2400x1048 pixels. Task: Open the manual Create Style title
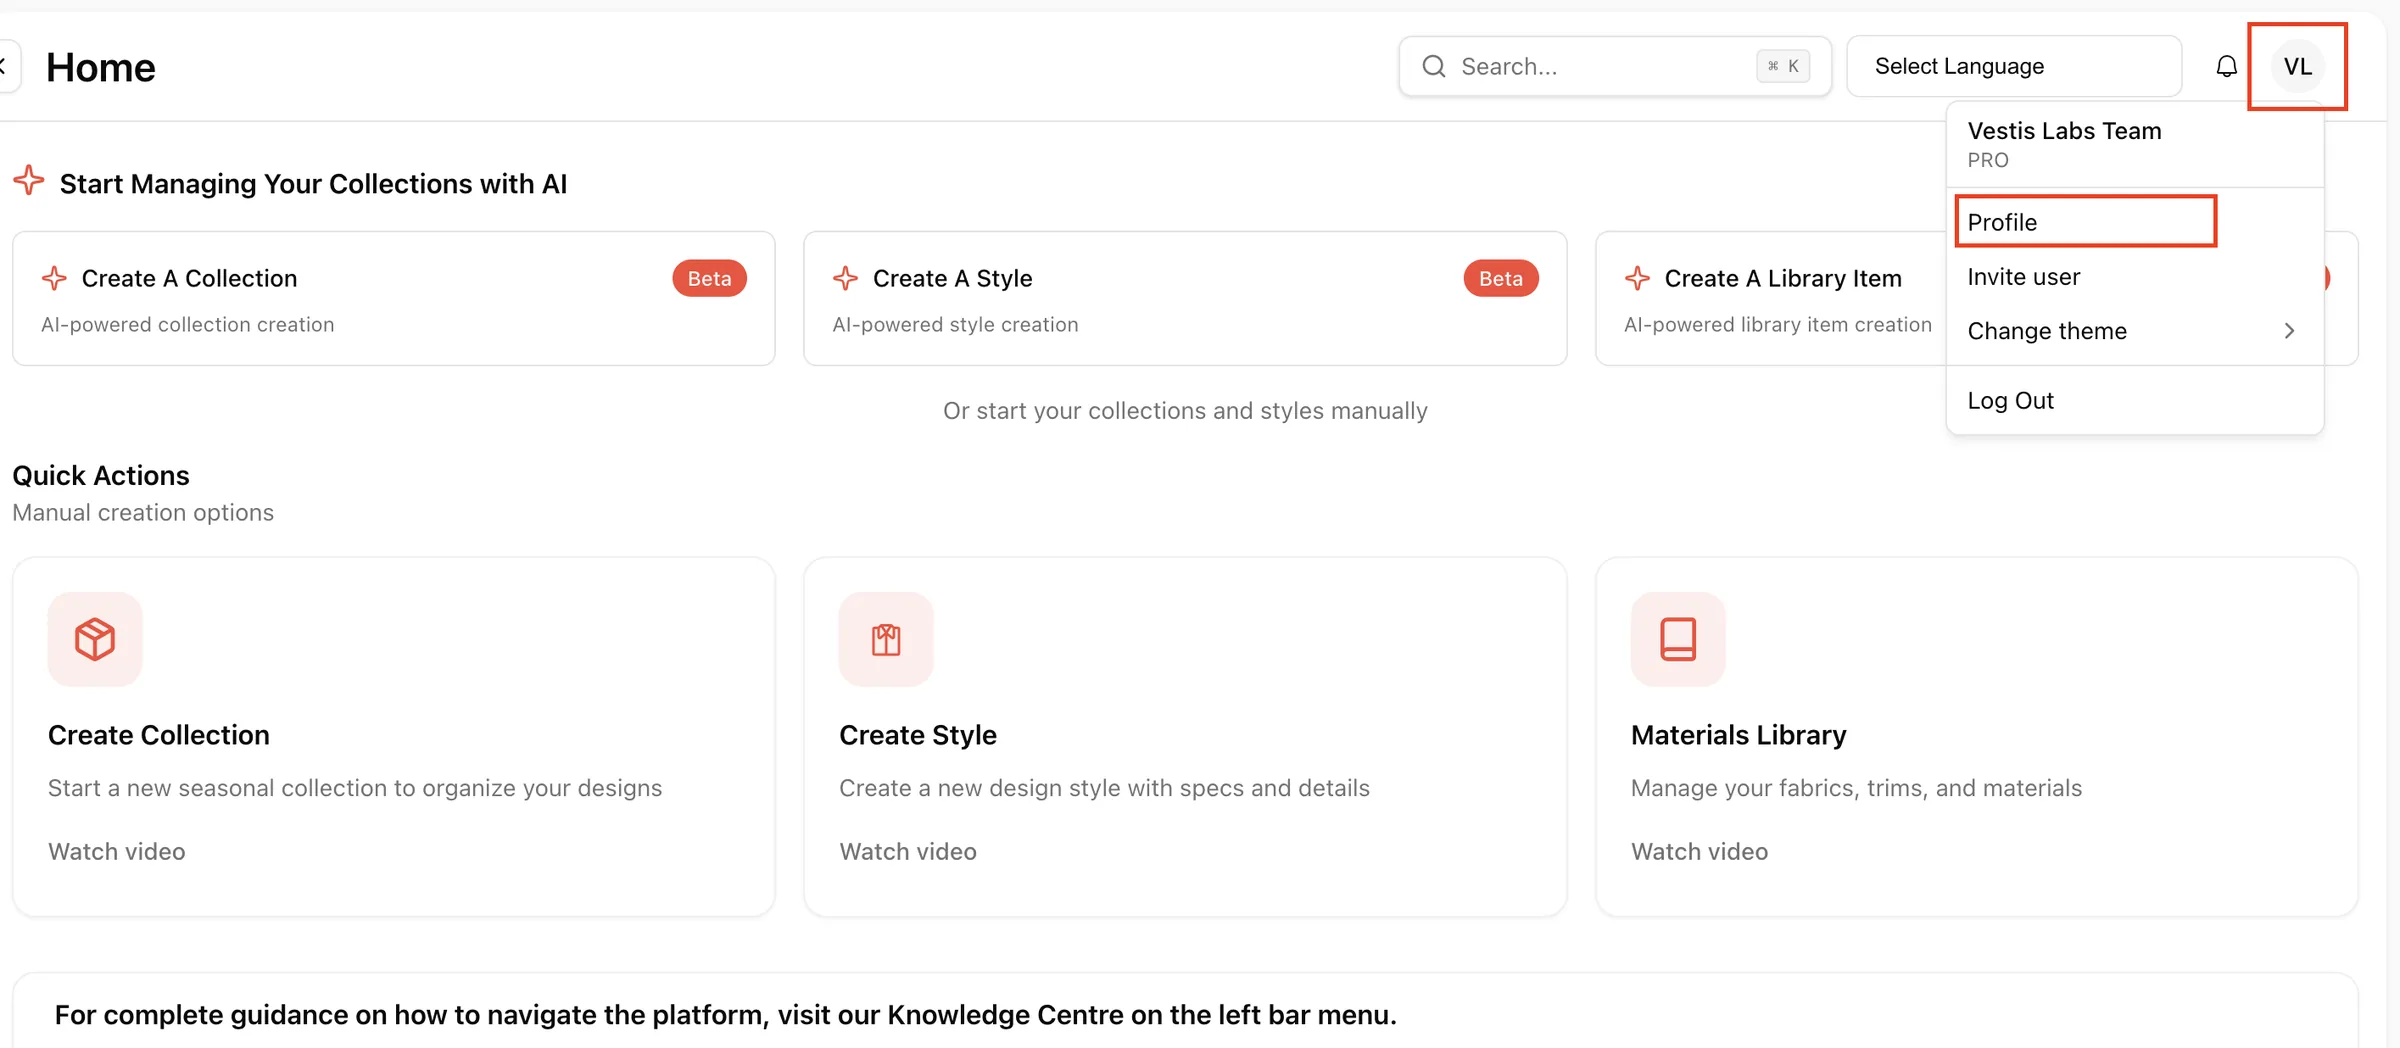[918, 735]
